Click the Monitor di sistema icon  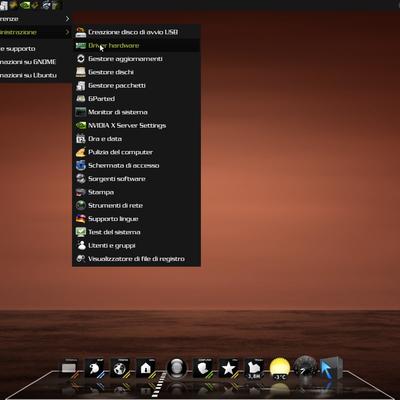point(81,112)
